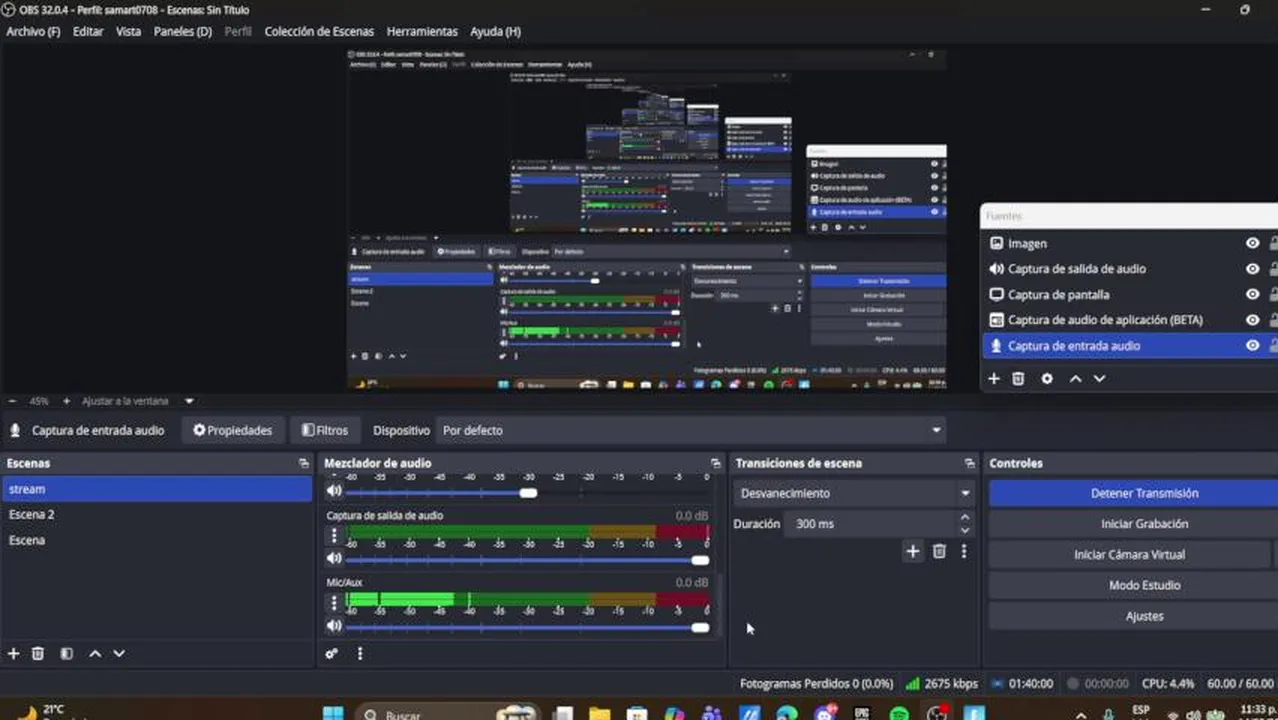This screenshot has height=720, width=1278.
Task: Click the Imagen source picture icon
Action: click(x=996, y=243)
